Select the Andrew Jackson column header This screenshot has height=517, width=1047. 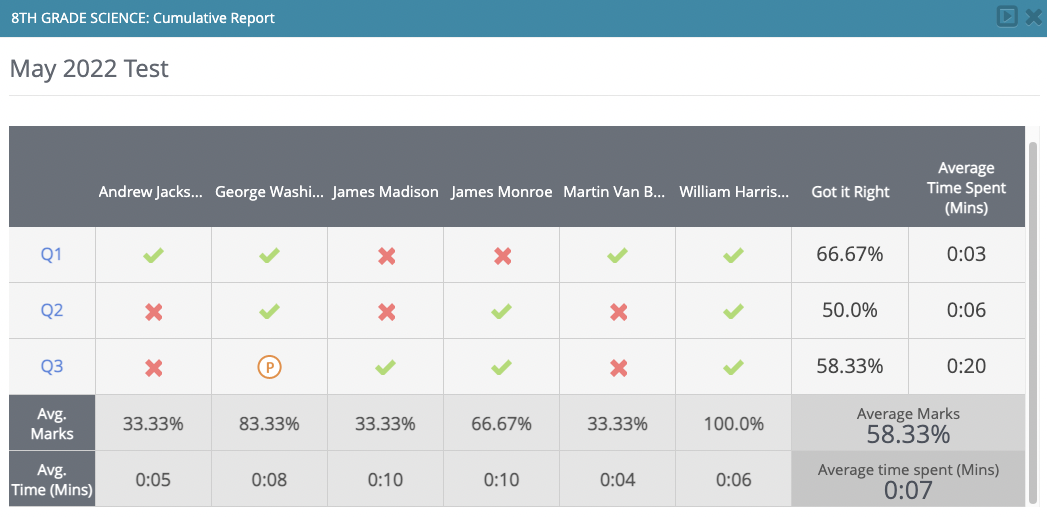pyautogui.click(x=150, y=192)
